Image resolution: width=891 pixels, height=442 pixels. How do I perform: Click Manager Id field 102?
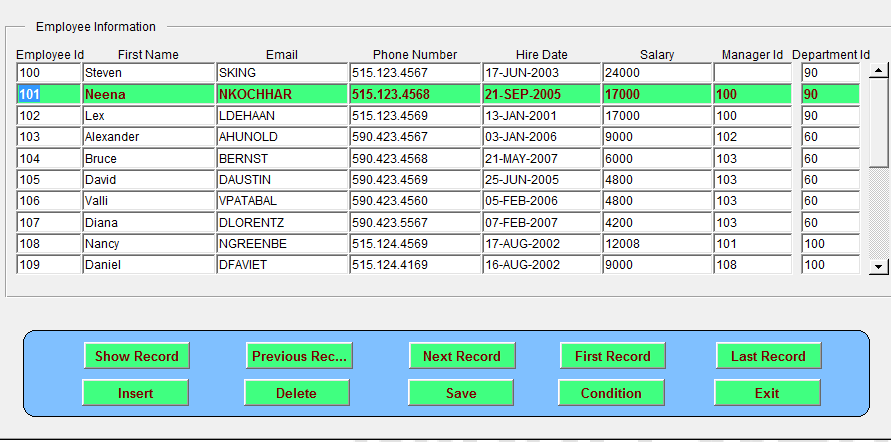(753, 137)
